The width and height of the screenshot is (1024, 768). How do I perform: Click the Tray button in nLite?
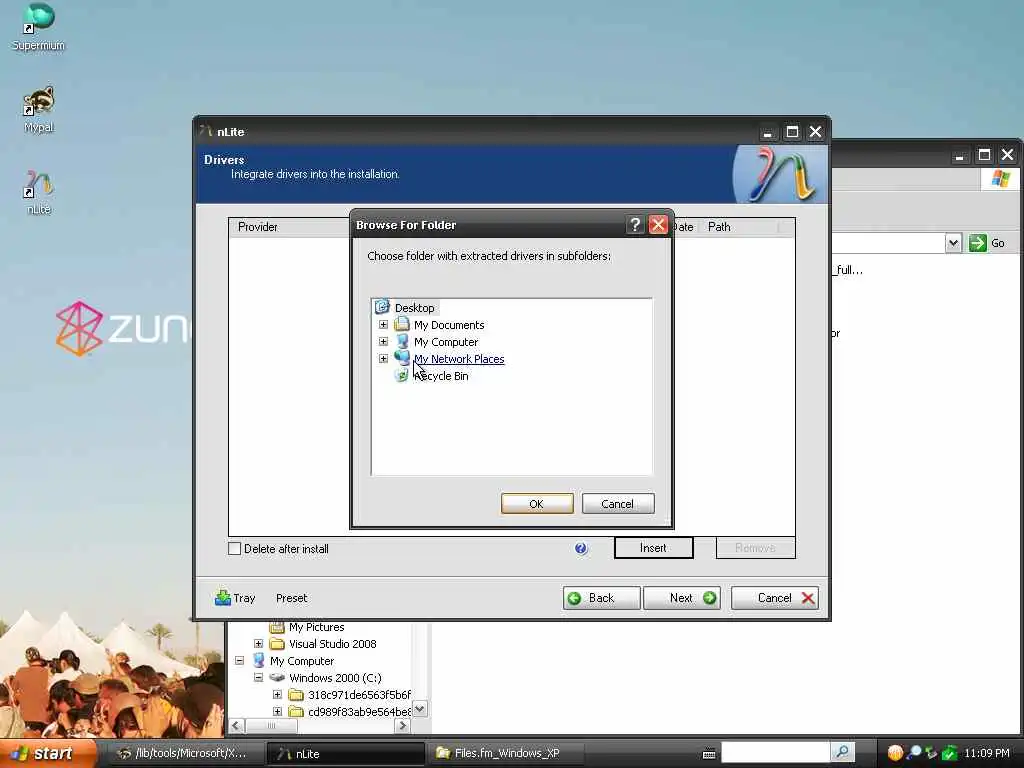click(x=235, y=598)
